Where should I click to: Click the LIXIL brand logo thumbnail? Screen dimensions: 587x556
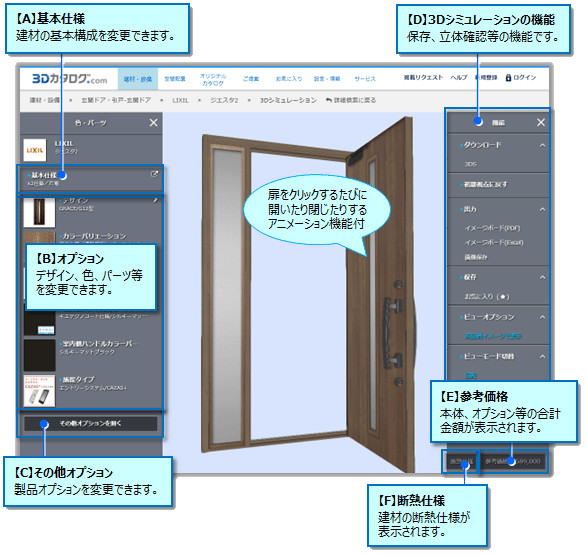coord(34,150)
